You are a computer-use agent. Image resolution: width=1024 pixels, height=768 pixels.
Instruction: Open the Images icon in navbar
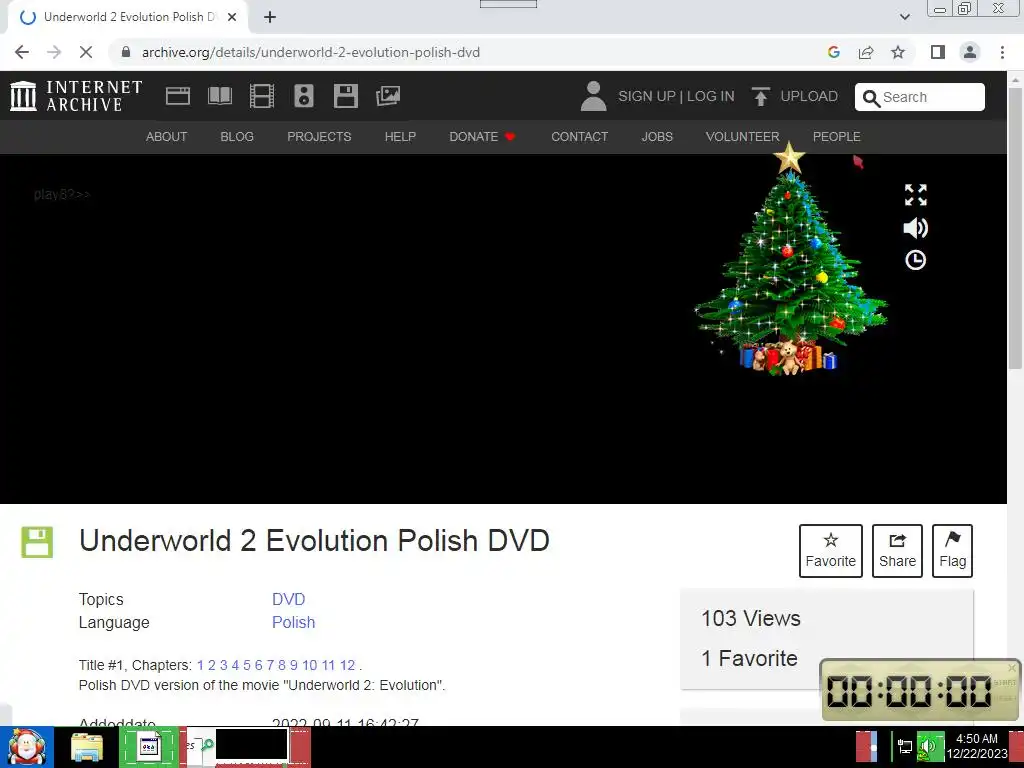pos(388,96)
